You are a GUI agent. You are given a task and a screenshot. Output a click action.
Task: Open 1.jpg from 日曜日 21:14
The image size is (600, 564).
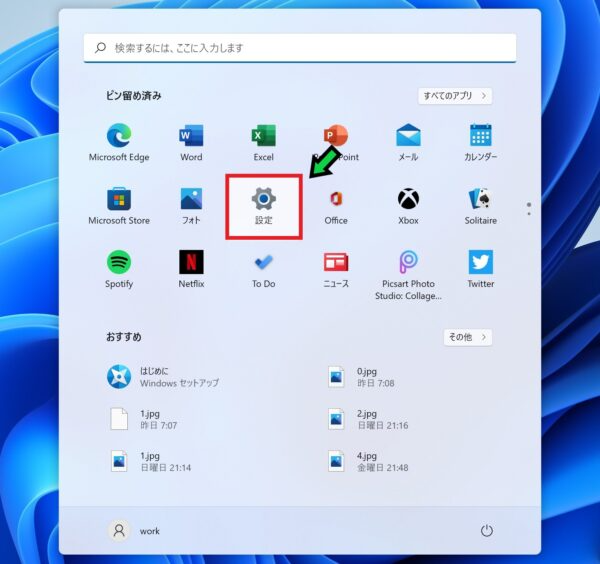[x=150, y=461]
